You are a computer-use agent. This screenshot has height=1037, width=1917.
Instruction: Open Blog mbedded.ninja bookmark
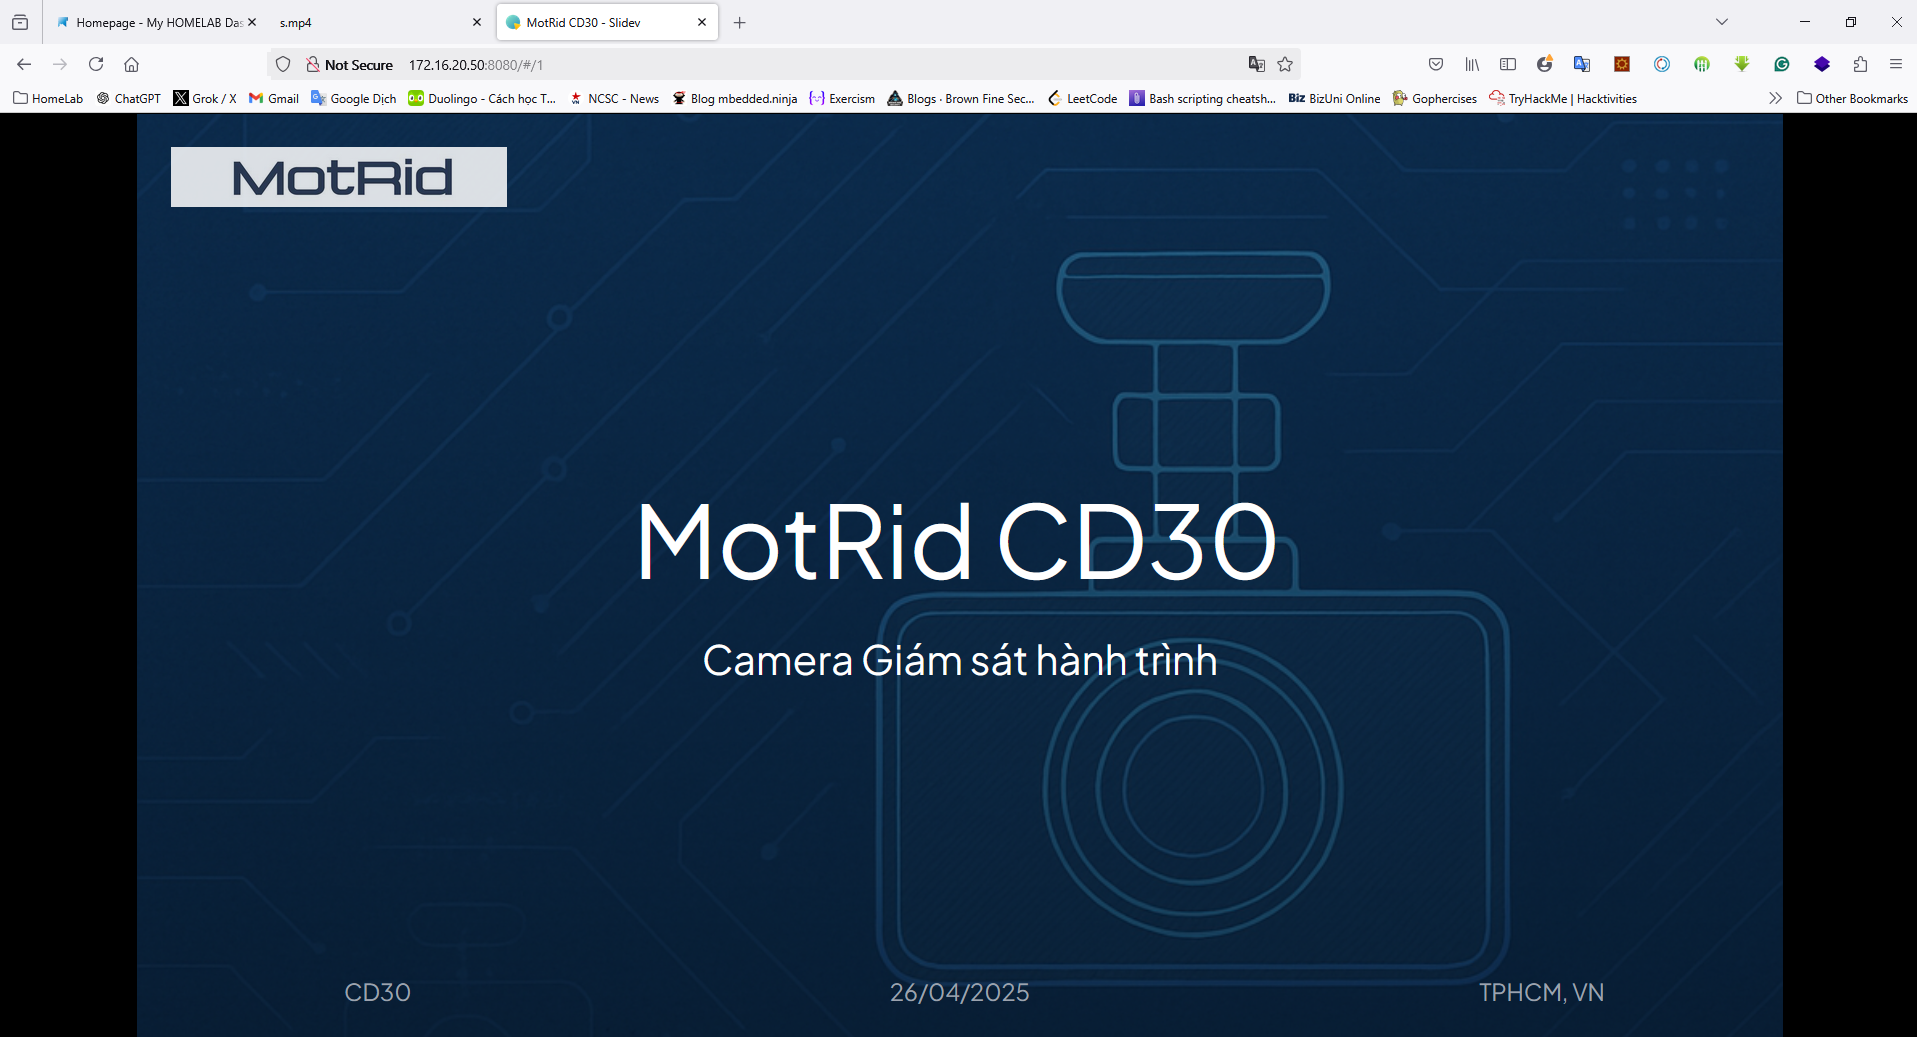[x=735, y=98]
